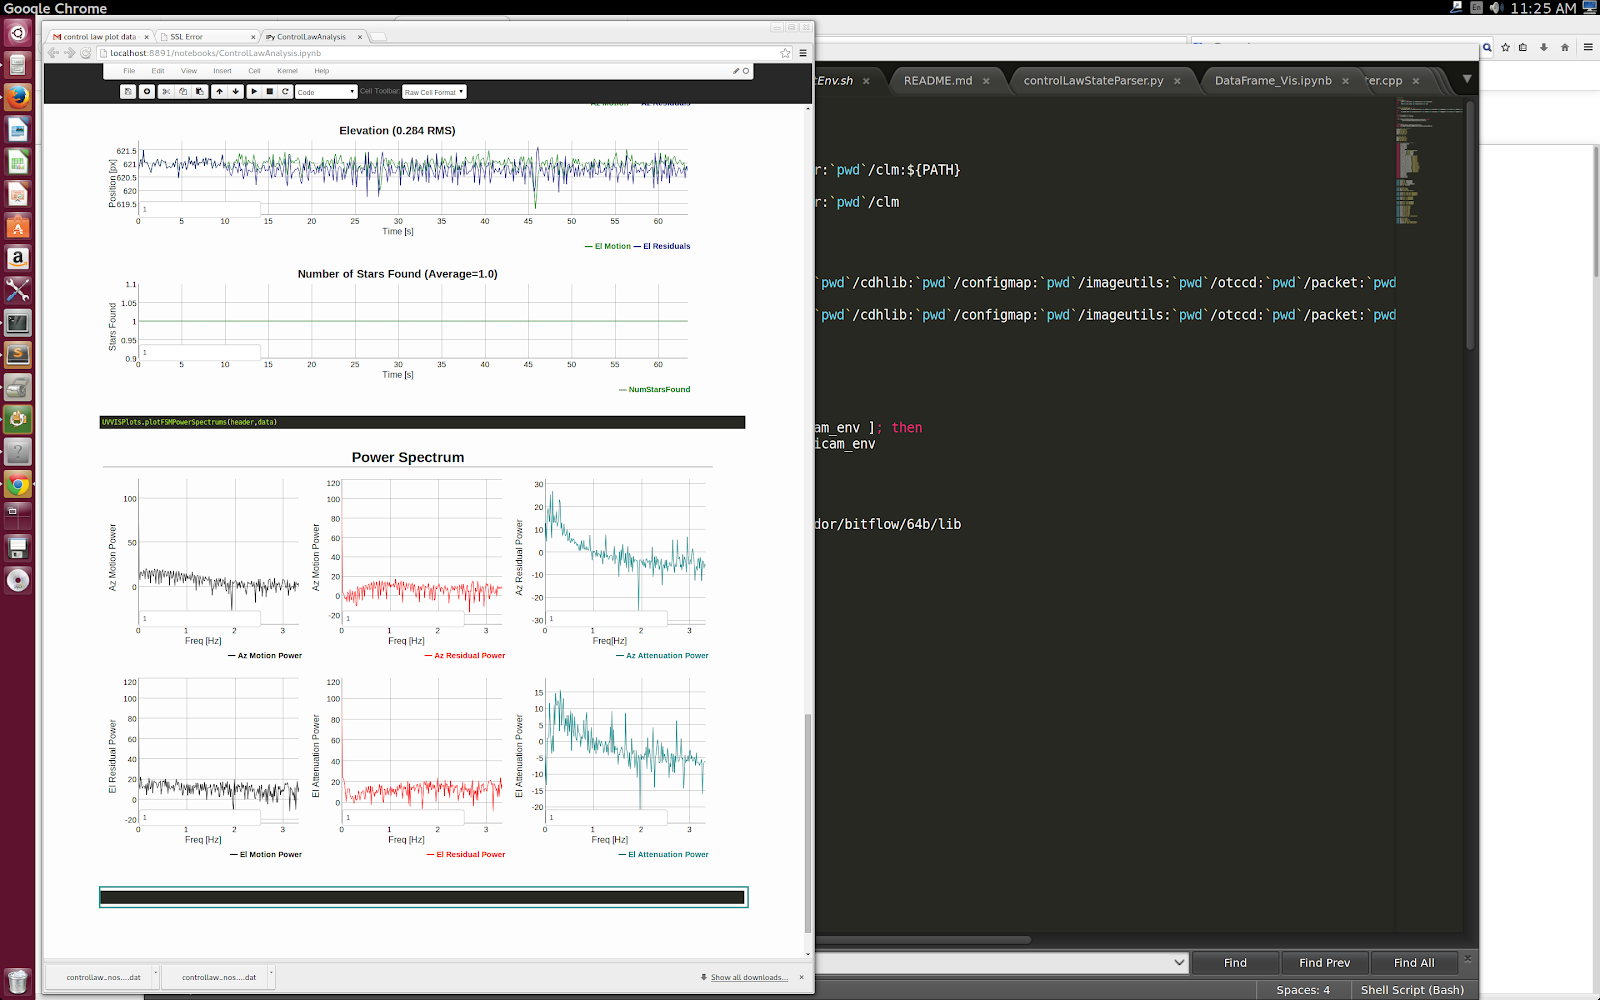
Task: Open Ubuntu Dash home from launcher
Action: tap(18, 33)
